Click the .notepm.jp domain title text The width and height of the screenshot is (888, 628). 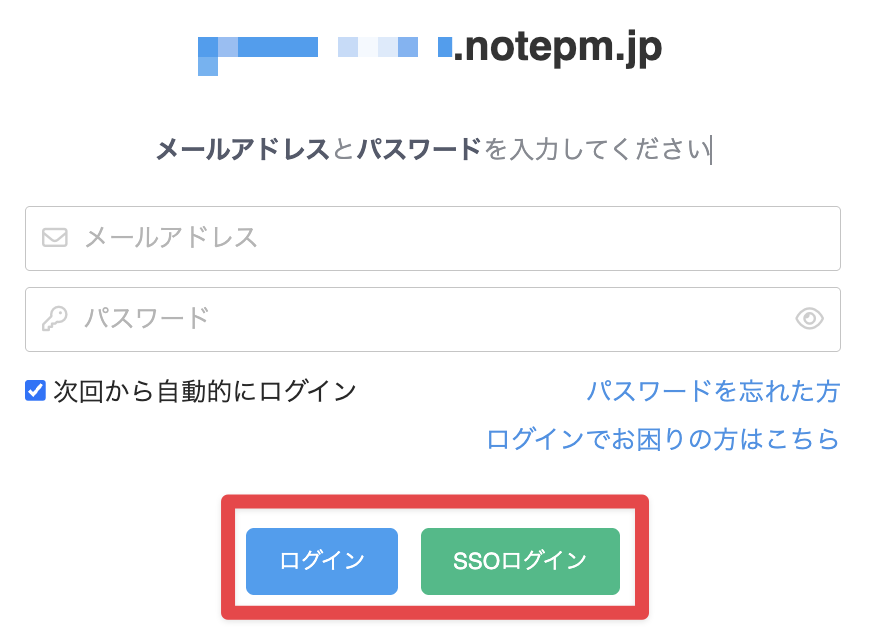click(557, 47)
